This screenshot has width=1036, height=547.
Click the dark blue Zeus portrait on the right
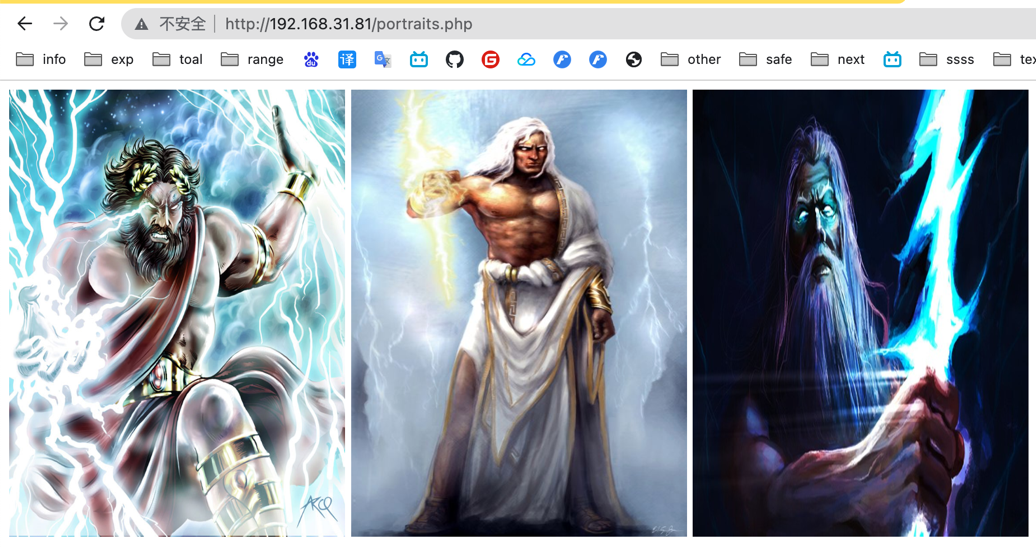point(860,313)
